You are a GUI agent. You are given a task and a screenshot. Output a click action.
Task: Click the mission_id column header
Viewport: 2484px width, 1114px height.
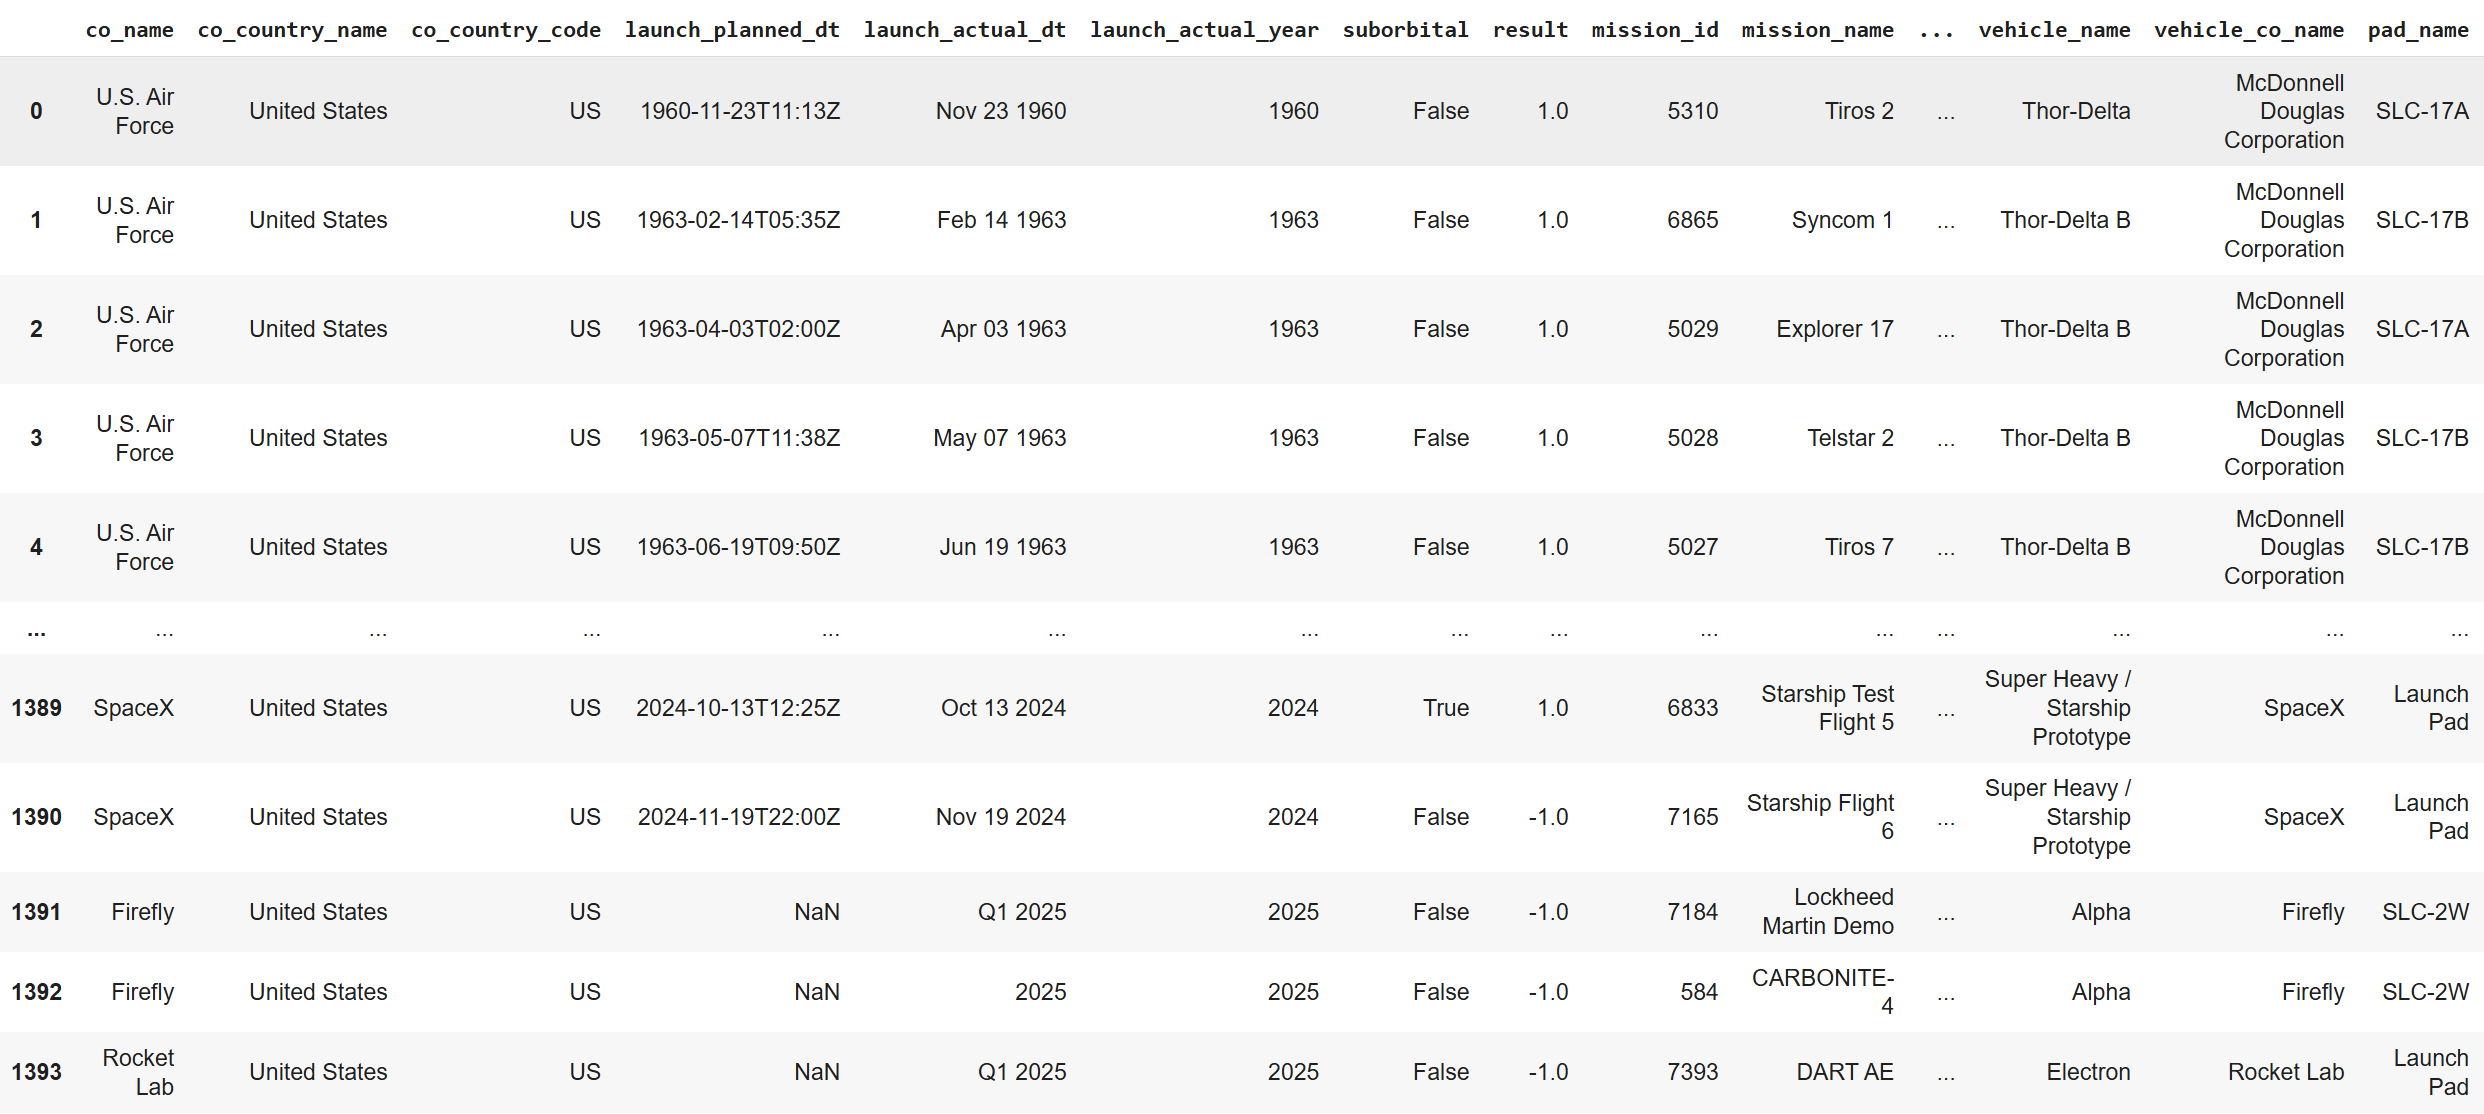click(1655, 30)
